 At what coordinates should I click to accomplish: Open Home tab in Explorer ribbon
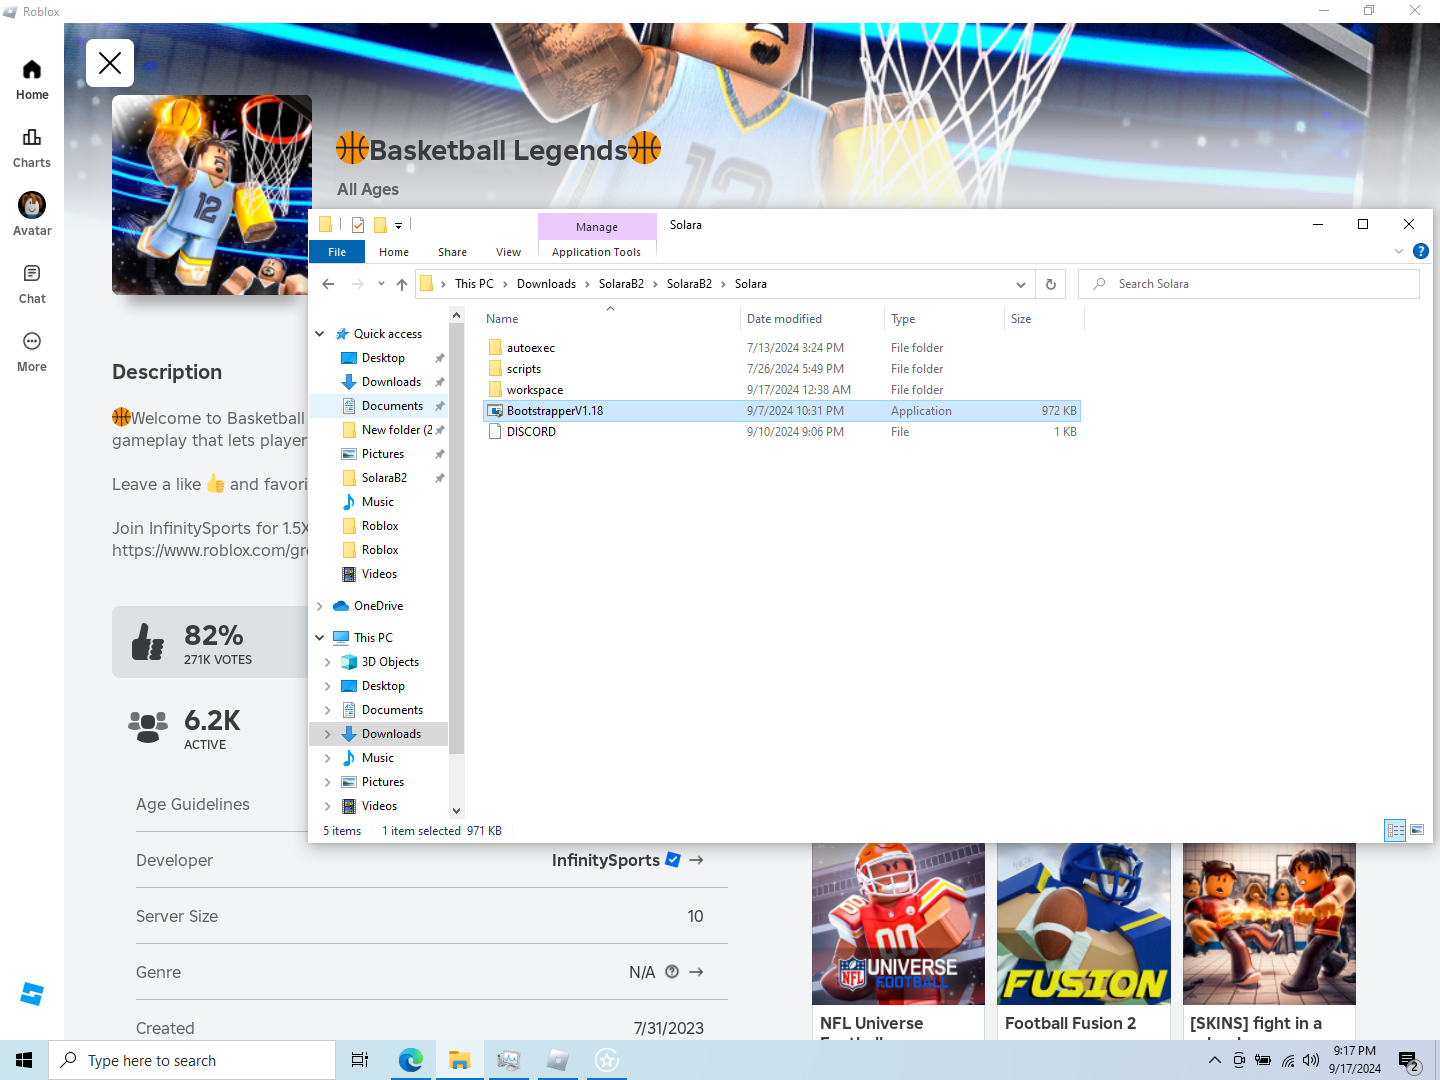coord(394,252)
